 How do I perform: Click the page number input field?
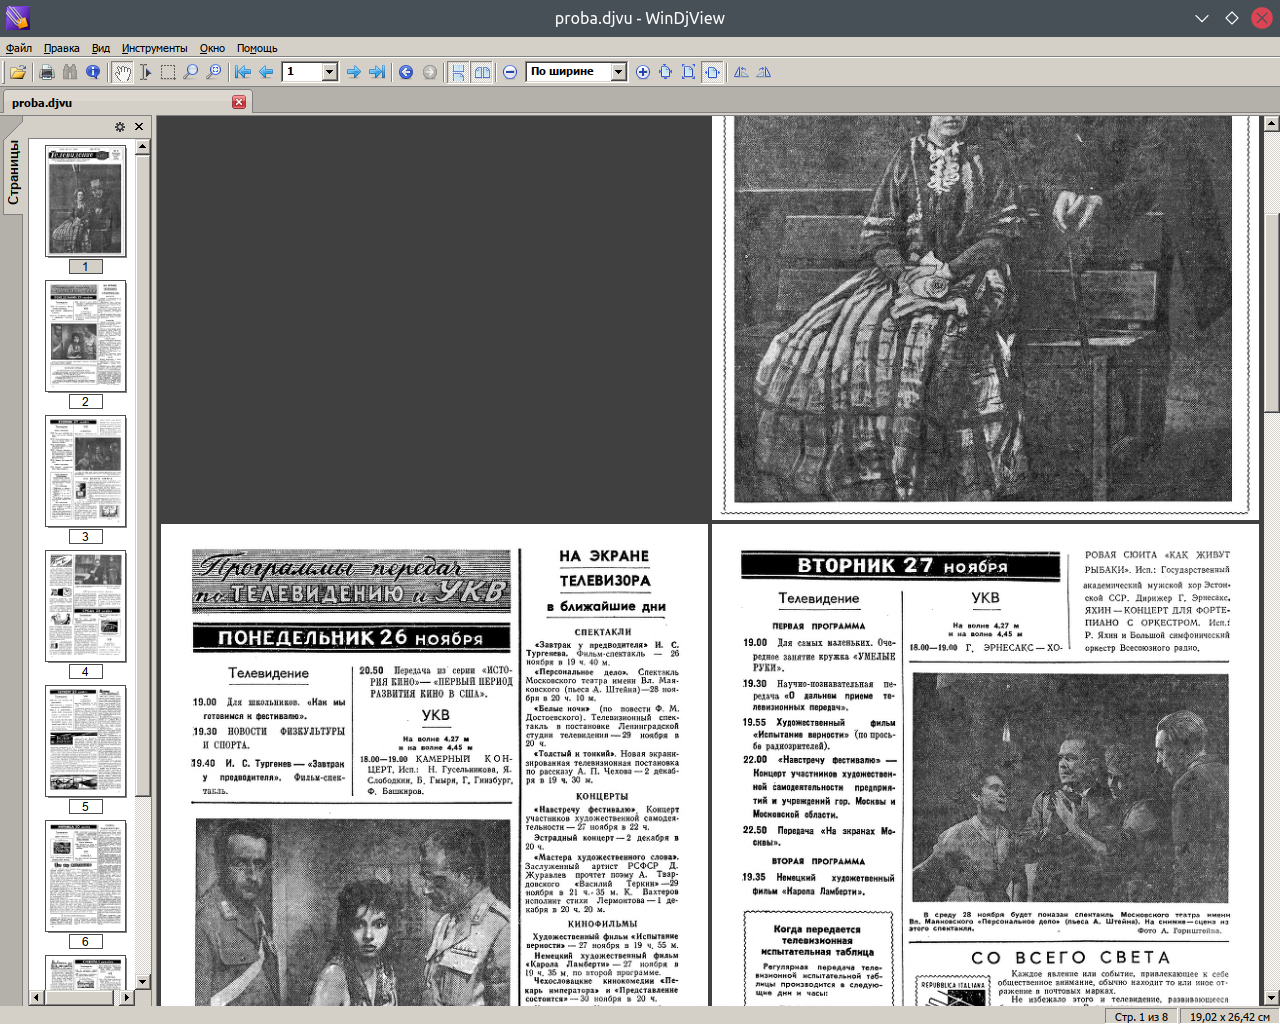pos(302,72)
